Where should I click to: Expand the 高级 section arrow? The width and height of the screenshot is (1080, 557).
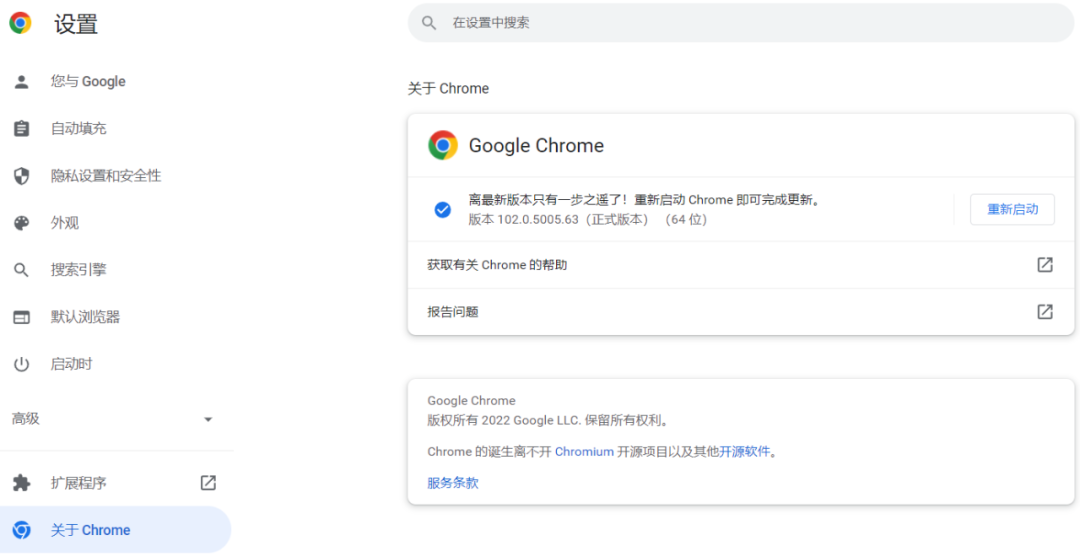pos(208,419)
